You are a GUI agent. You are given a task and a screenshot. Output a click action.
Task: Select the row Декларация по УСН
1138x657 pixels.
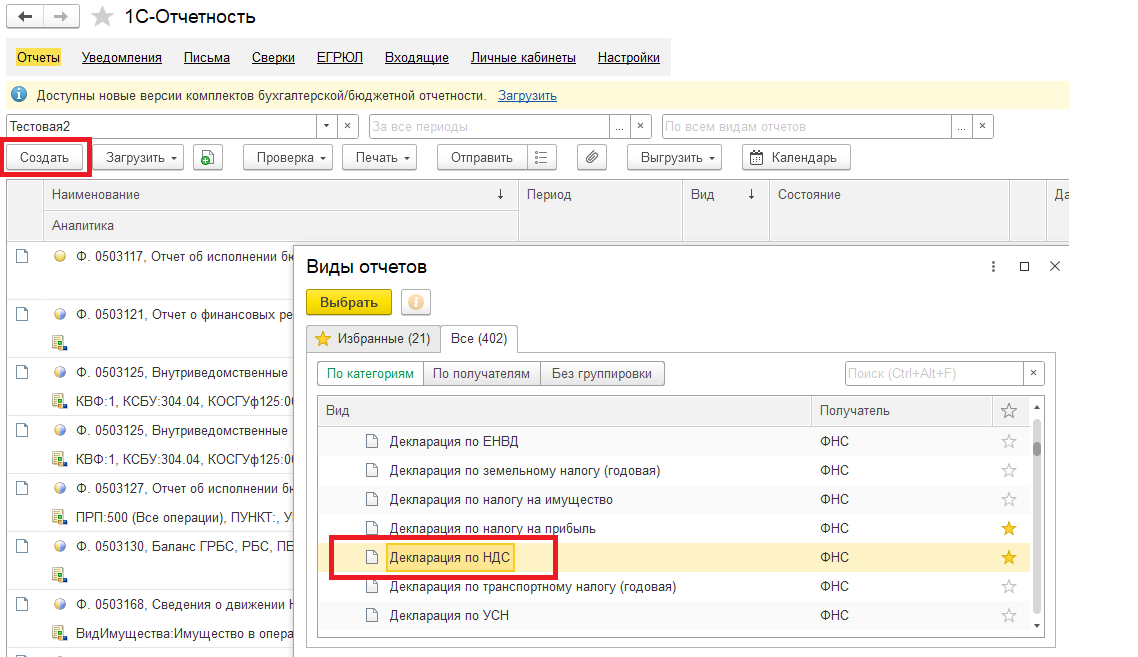pyautogui.click(x=674, y=616)
